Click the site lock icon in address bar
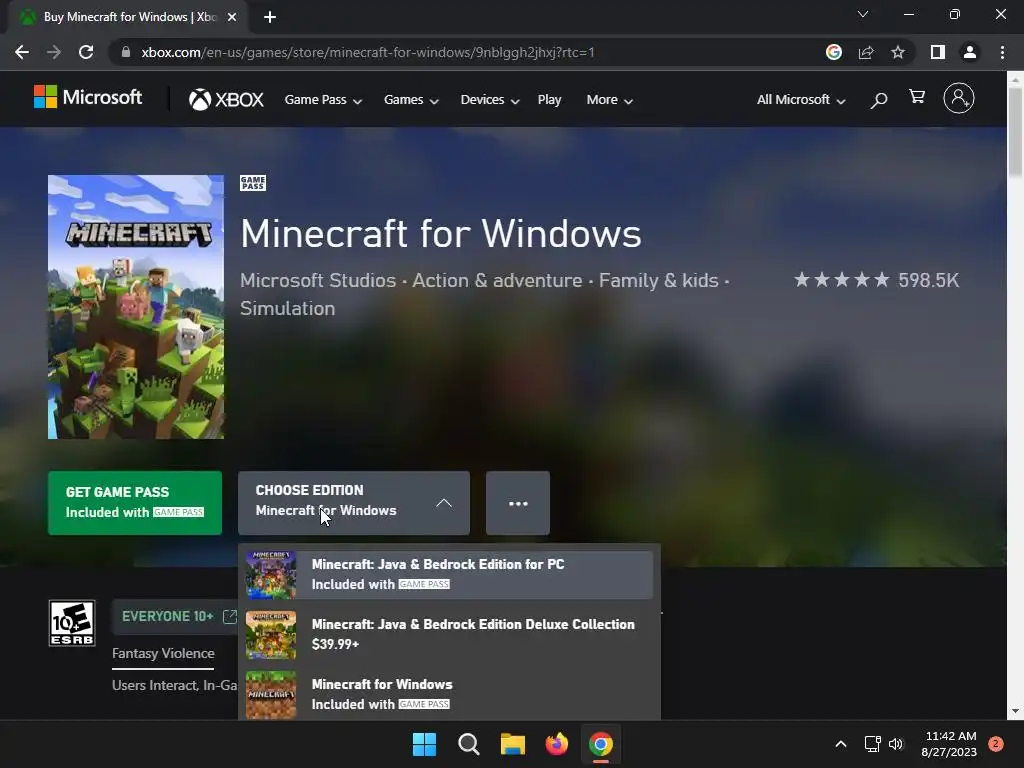This screenshot has height=768, width=1024. [126, 52]
